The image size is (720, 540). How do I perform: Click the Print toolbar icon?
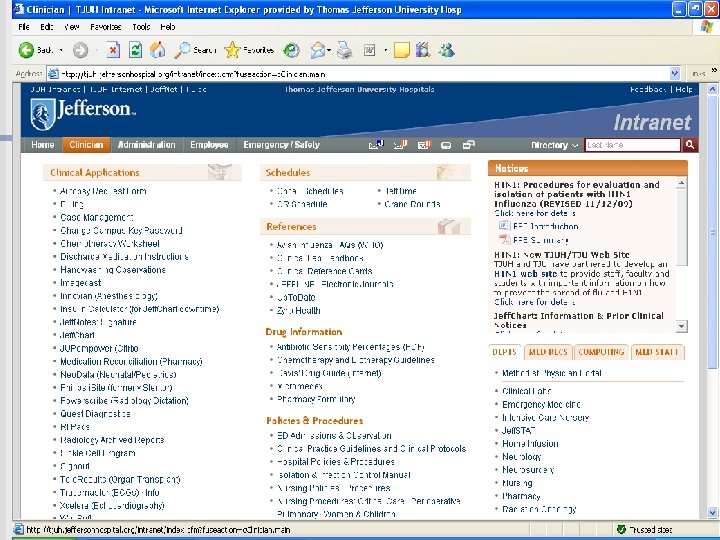click(344, 50)
